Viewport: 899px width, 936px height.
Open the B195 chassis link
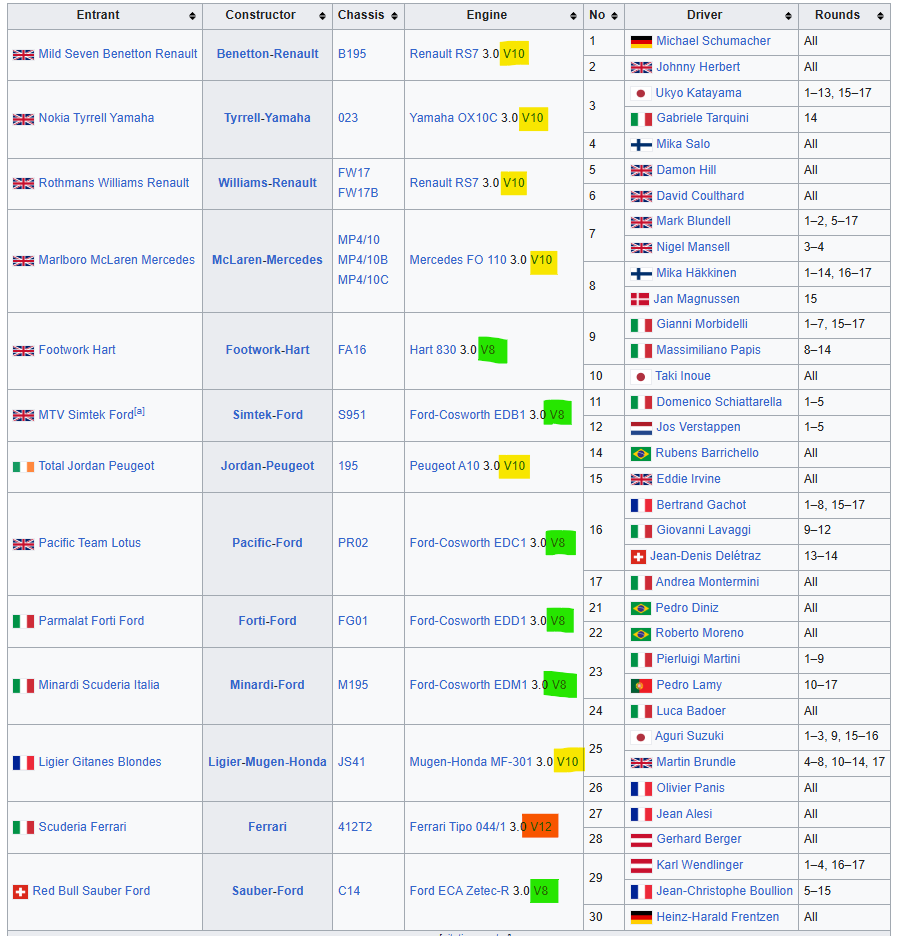[352, 54]
